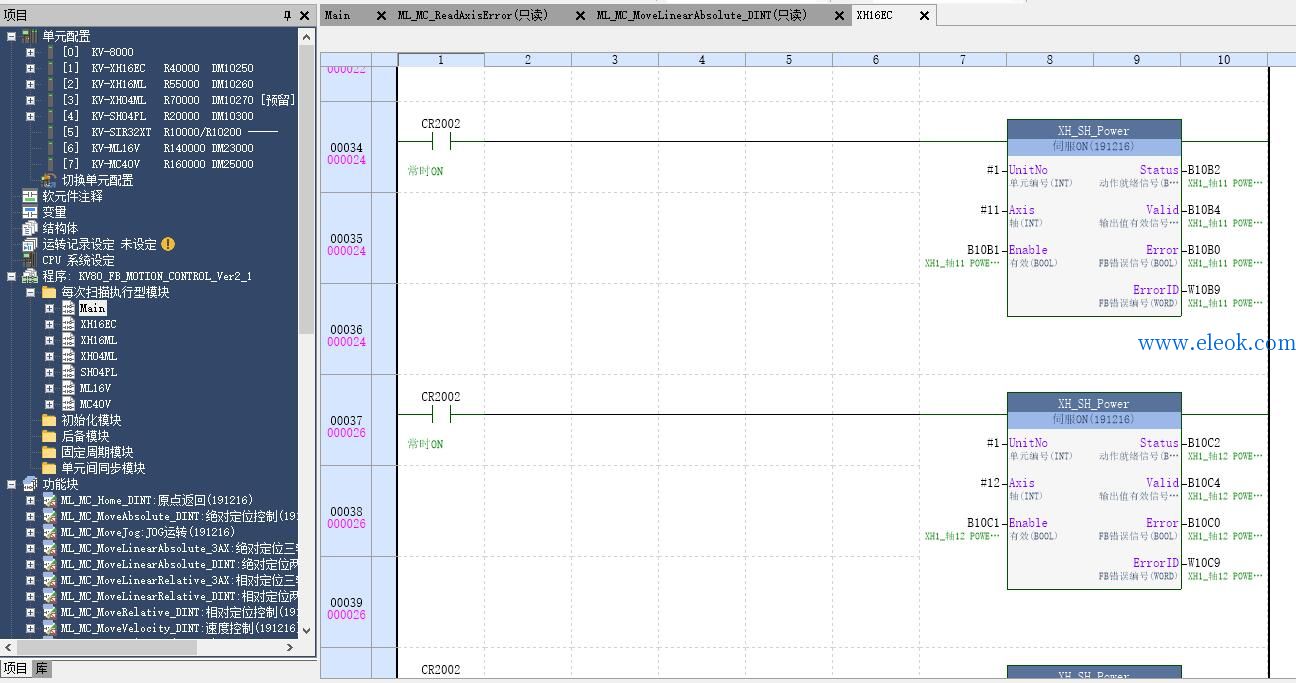The height and width of the screenshot is (683, 1296).
Task: Click the CR2002 contact on rung 00034
Action: click(x=441, y=141)
